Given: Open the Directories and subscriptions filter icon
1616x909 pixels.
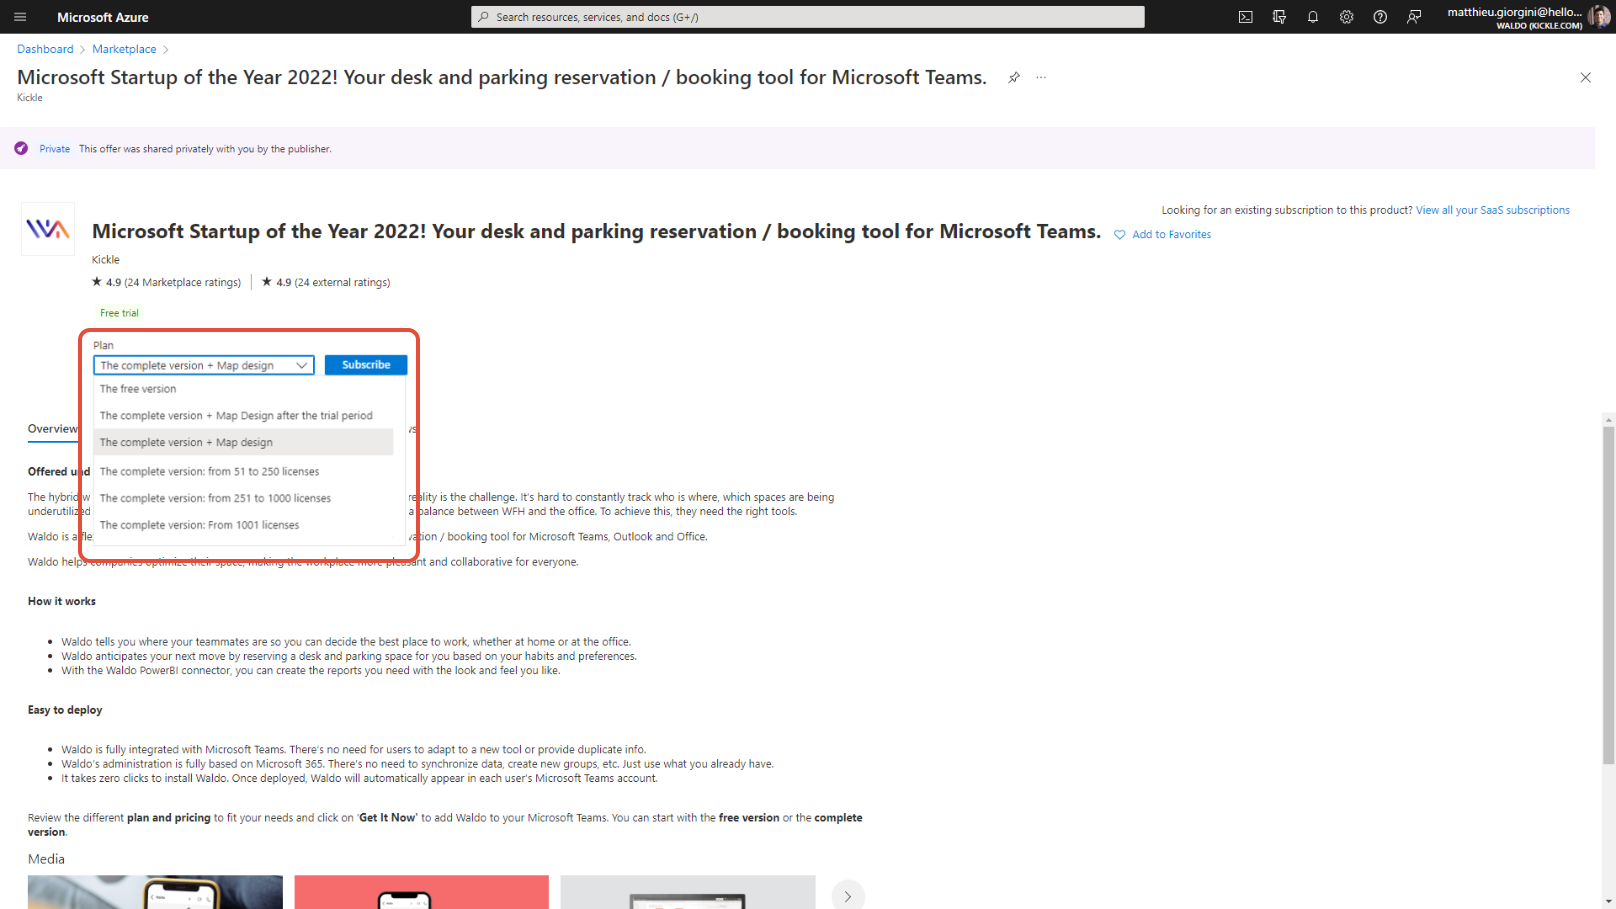Looking at the screenshot, I should click(1279, 17).
